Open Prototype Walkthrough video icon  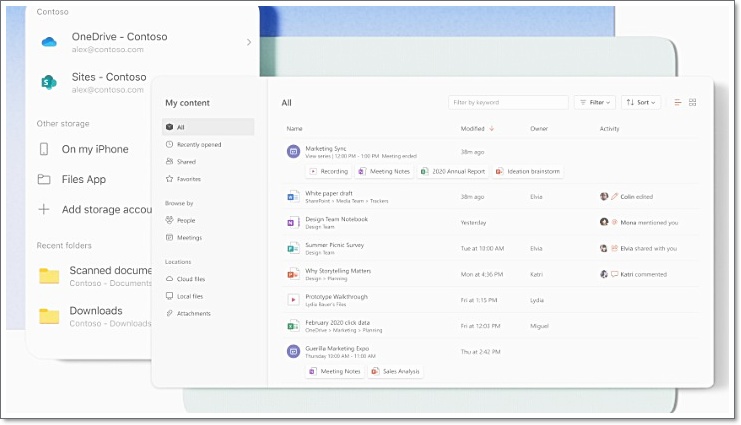coord(293,300)
